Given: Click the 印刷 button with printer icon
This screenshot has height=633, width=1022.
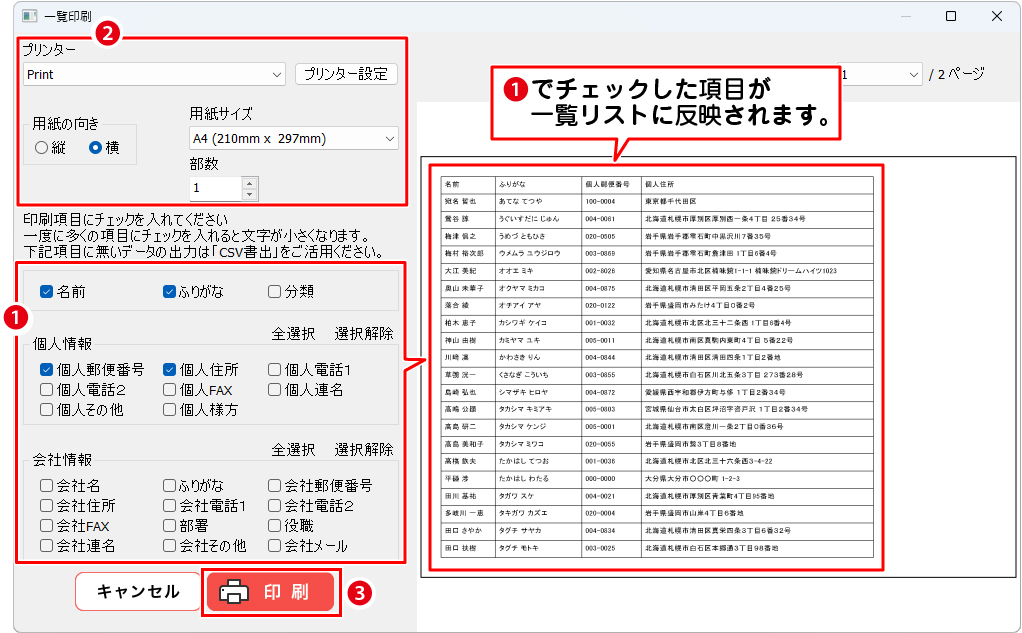Looking at the screenshot, I should click(271, 592).
